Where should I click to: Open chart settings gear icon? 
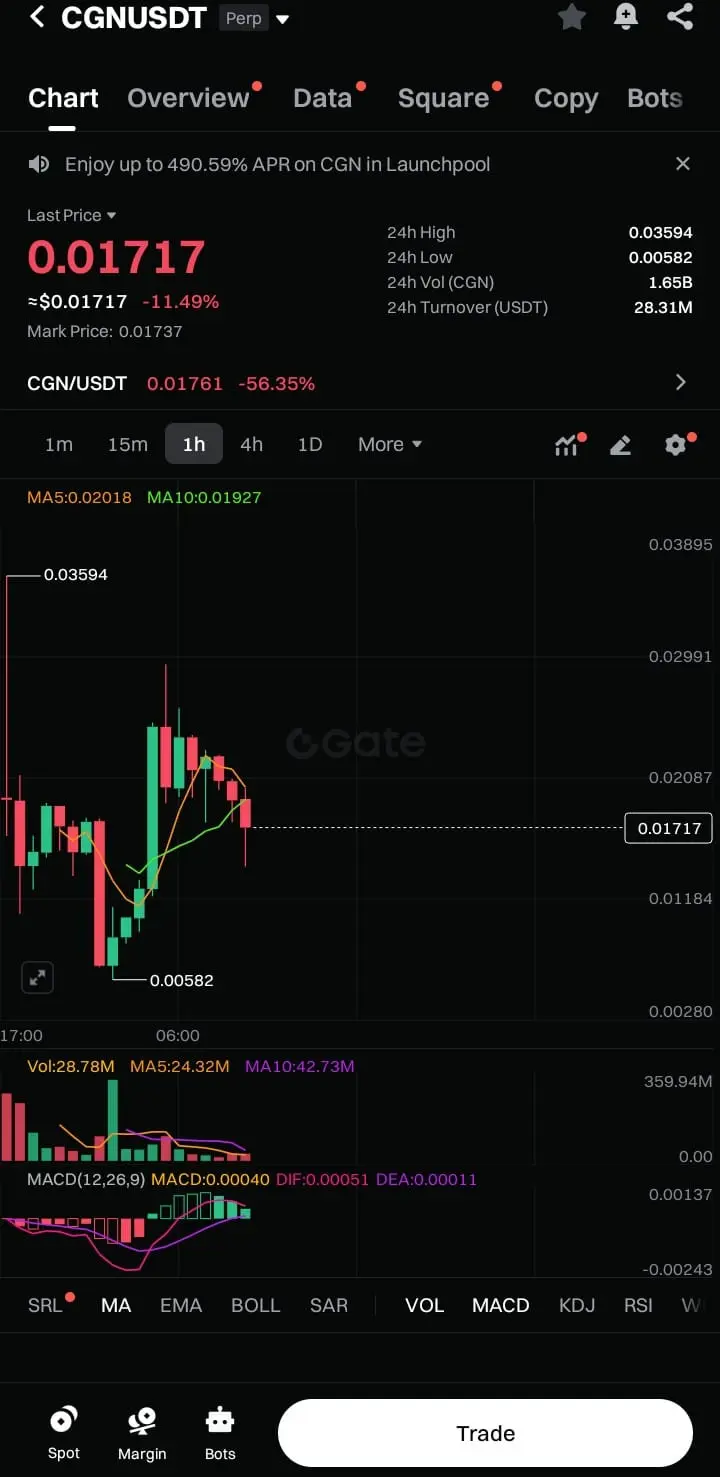(677, 444)
